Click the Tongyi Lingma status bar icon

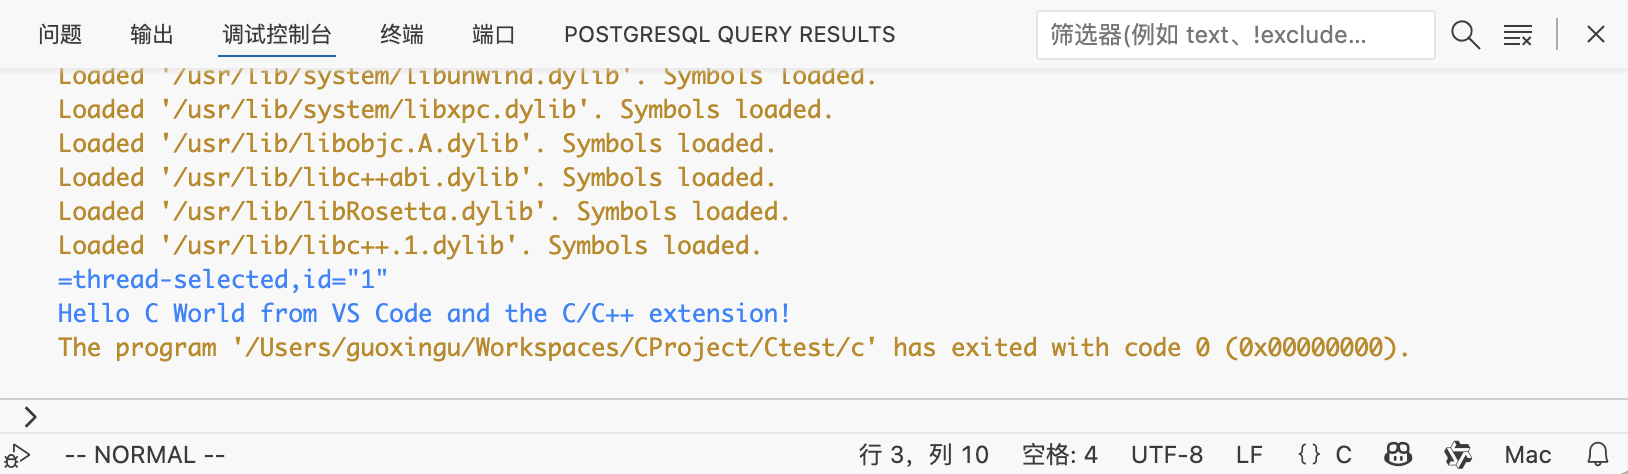(1458, 455)
